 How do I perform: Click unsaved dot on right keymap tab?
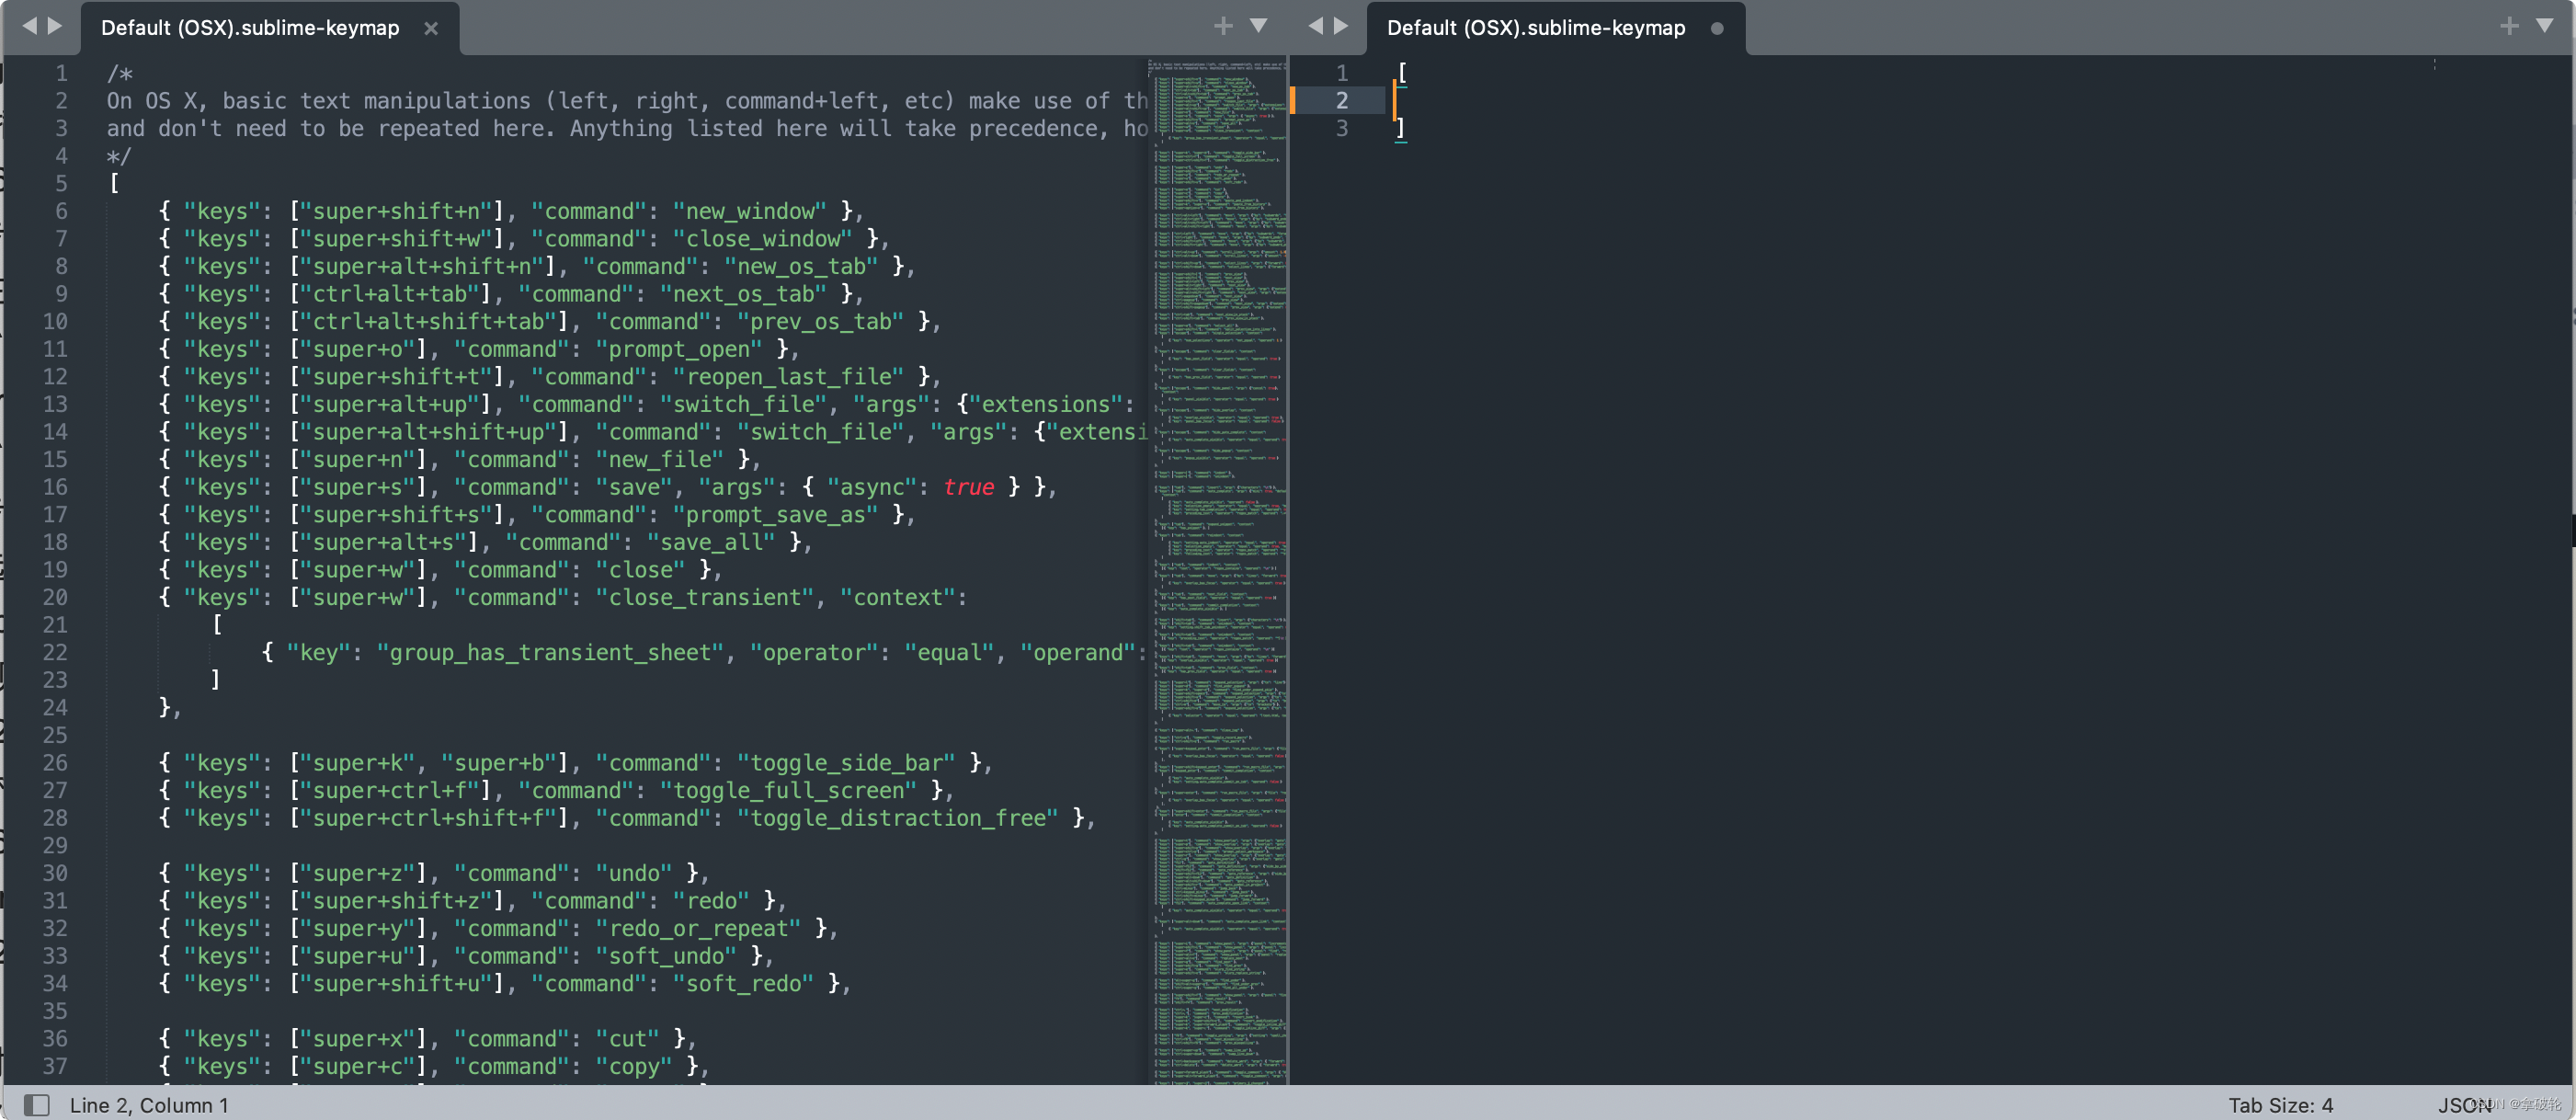pos(1717,29)
